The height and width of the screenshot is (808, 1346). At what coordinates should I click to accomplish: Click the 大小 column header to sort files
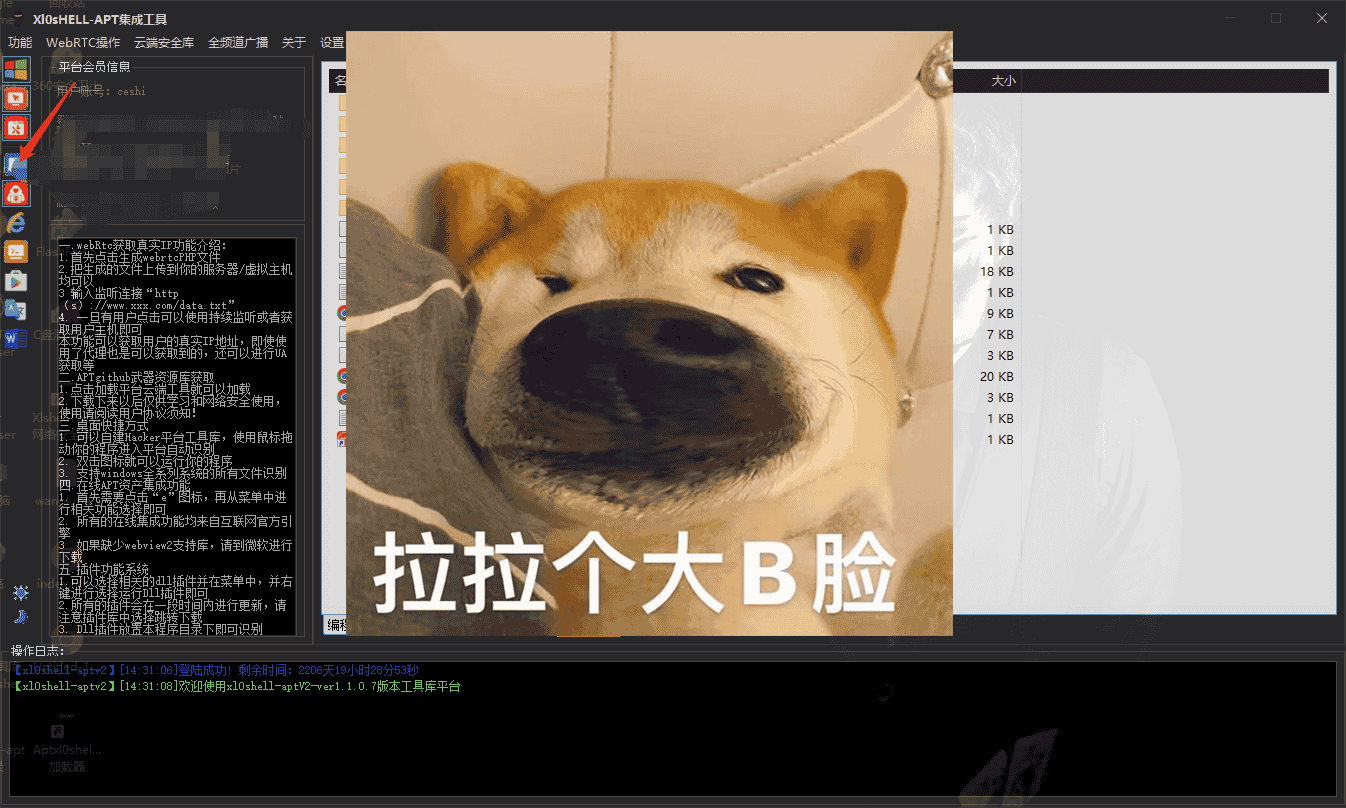coord(1003,80)
